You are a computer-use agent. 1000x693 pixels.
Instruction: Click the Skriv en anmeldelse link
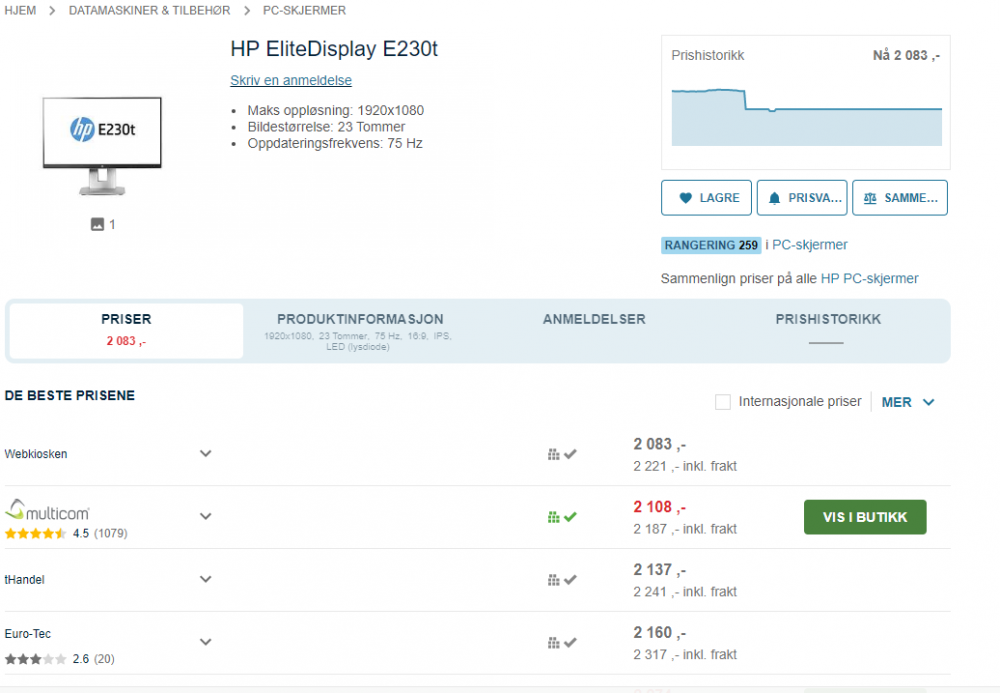(x=291, y=81)
